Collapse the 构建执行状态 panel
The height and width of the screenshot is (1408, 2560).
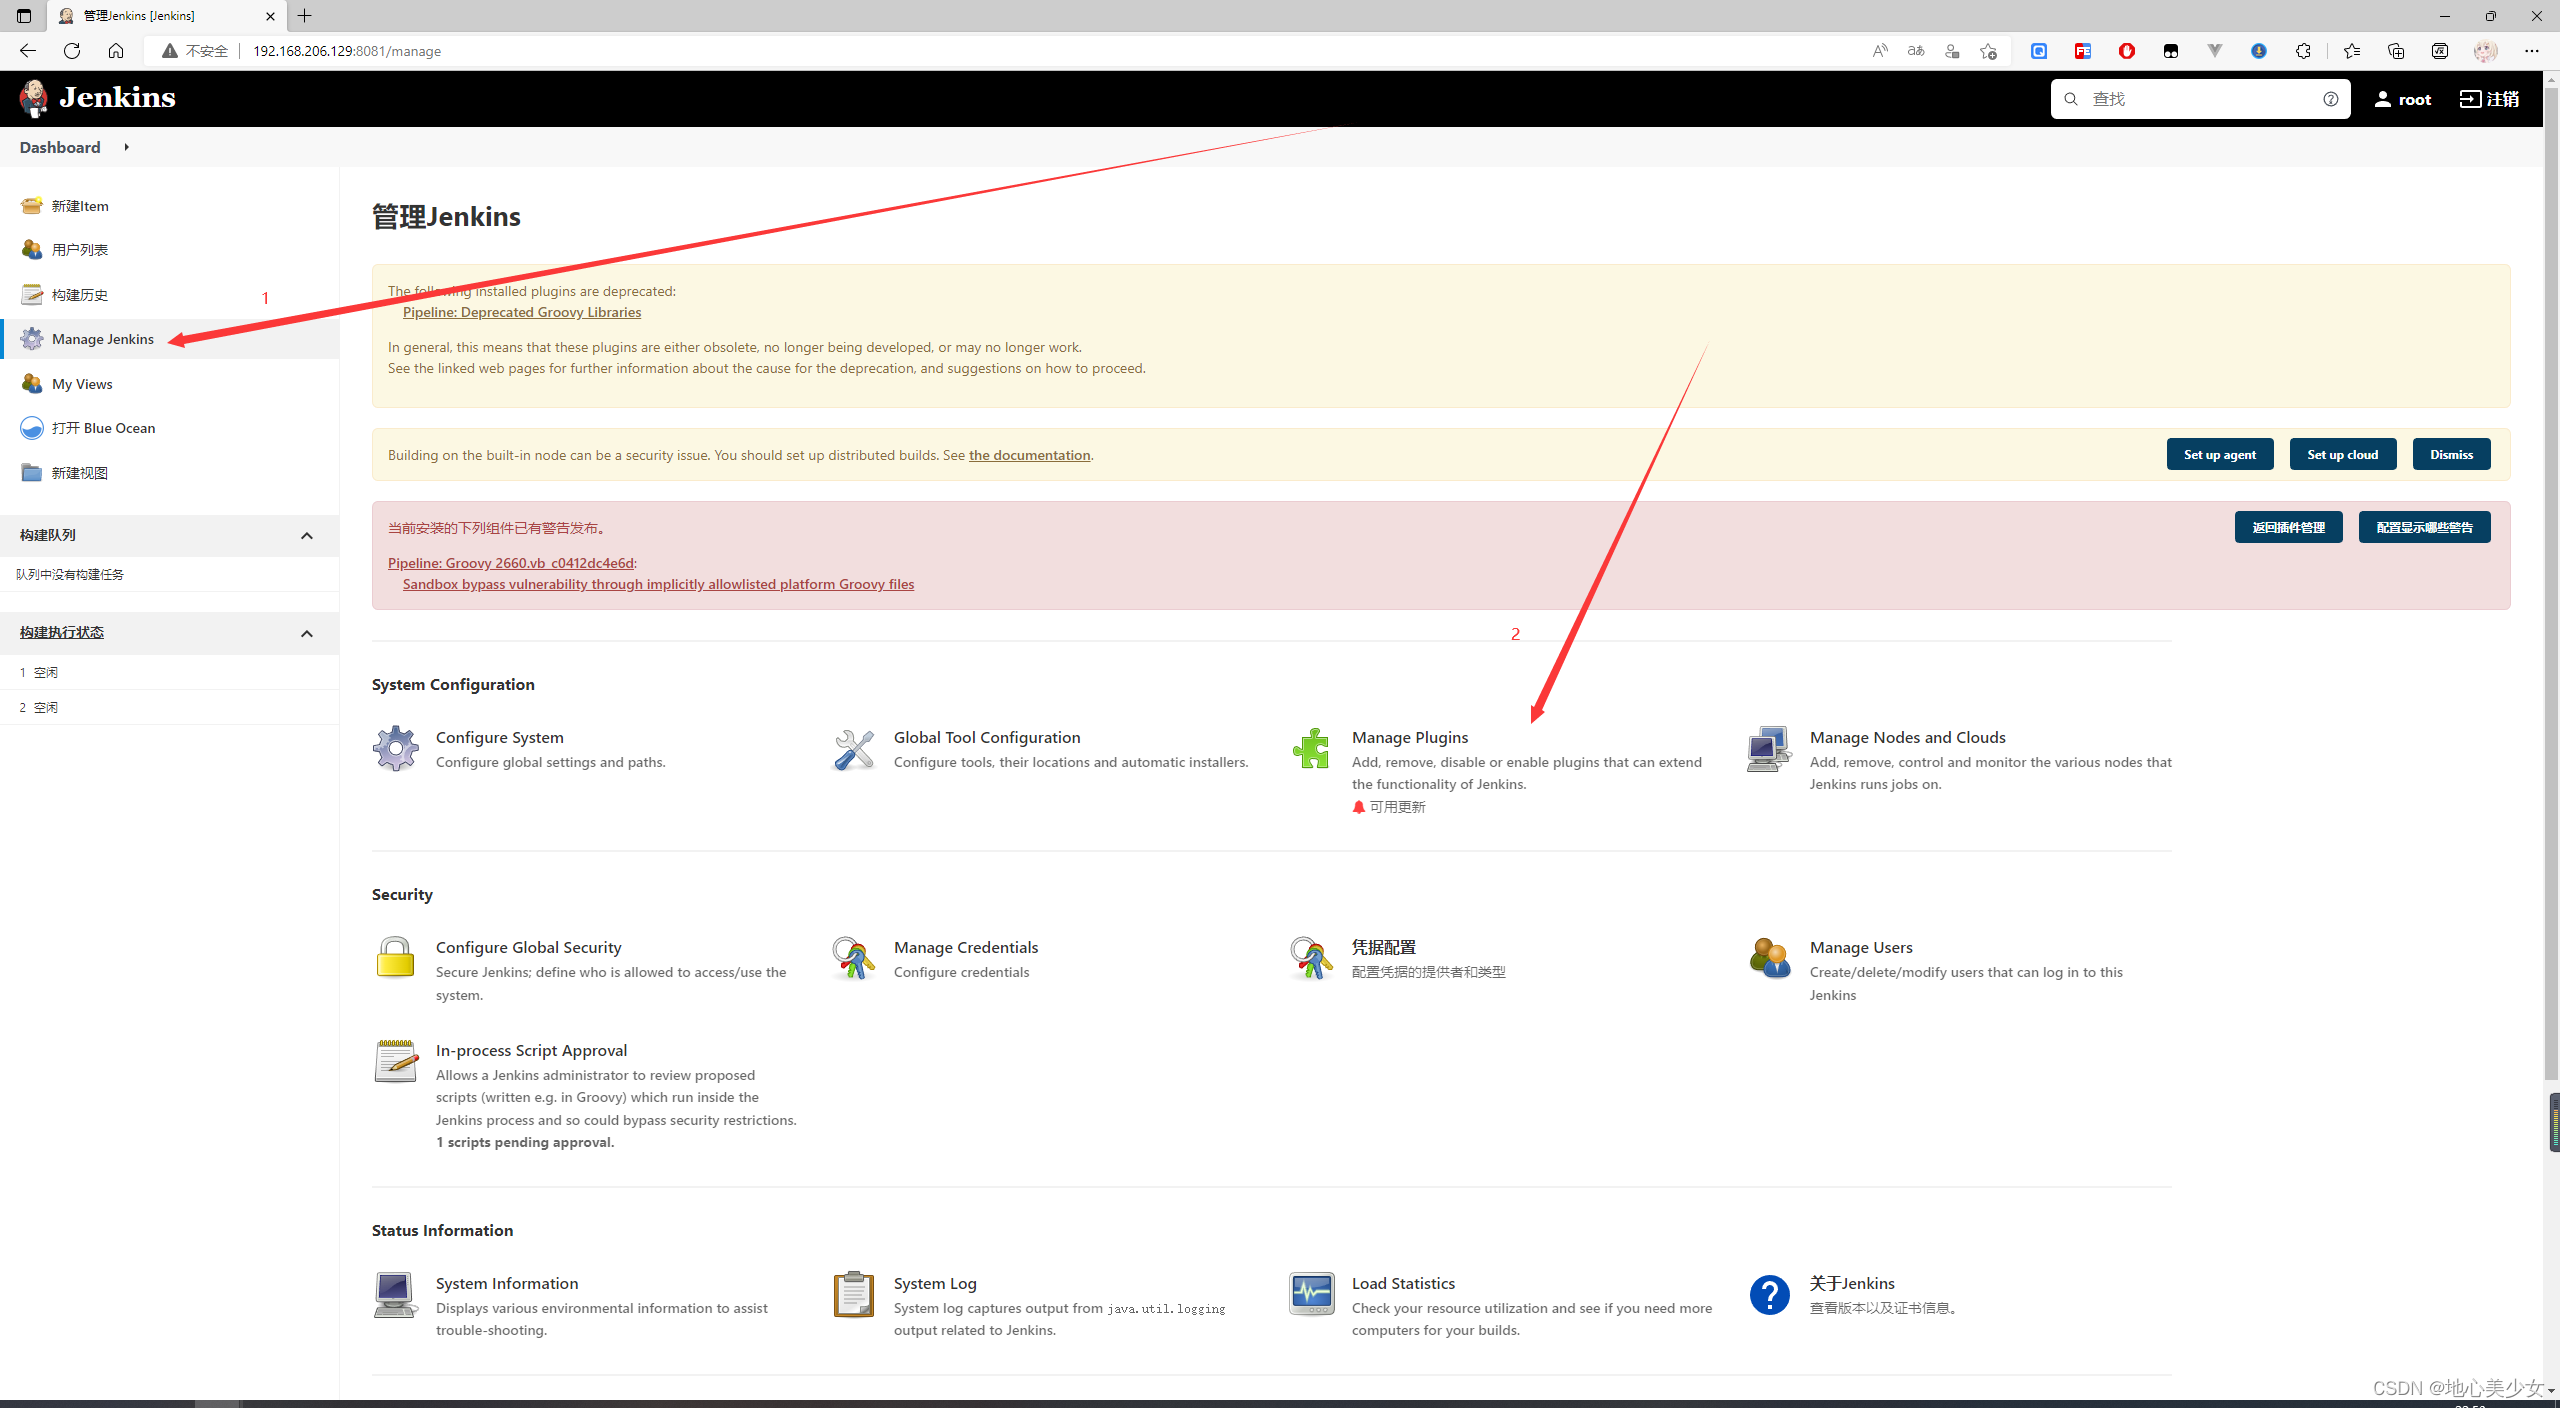[307, 634]
